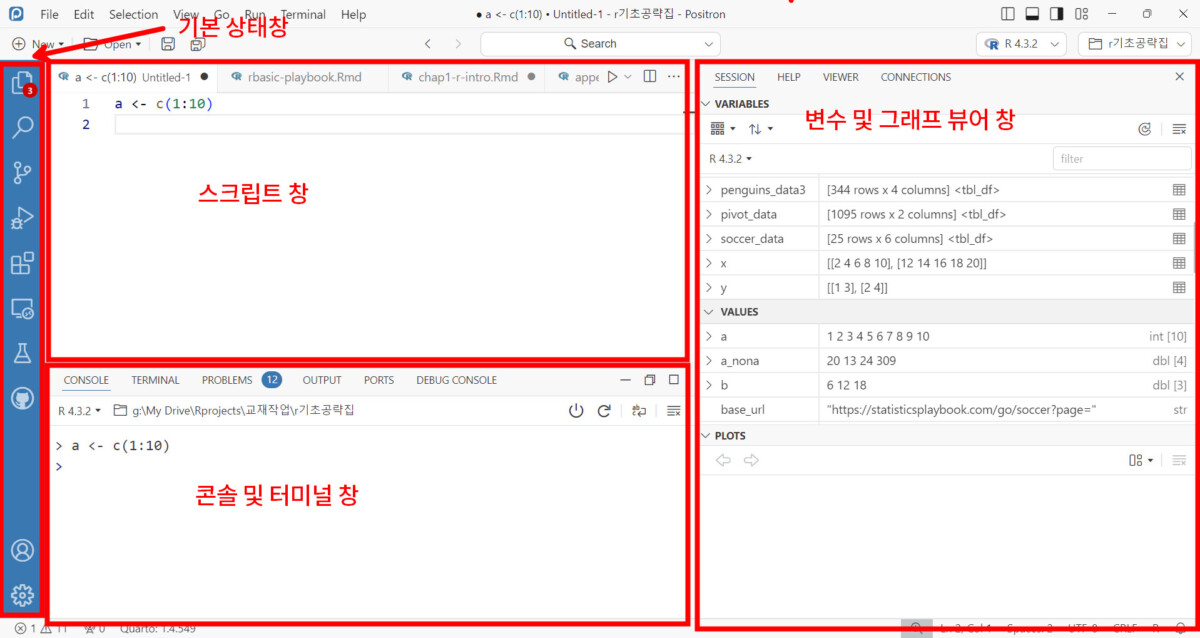
Task: Open the Run and Debug view
Action: click(x=22, y=218)
